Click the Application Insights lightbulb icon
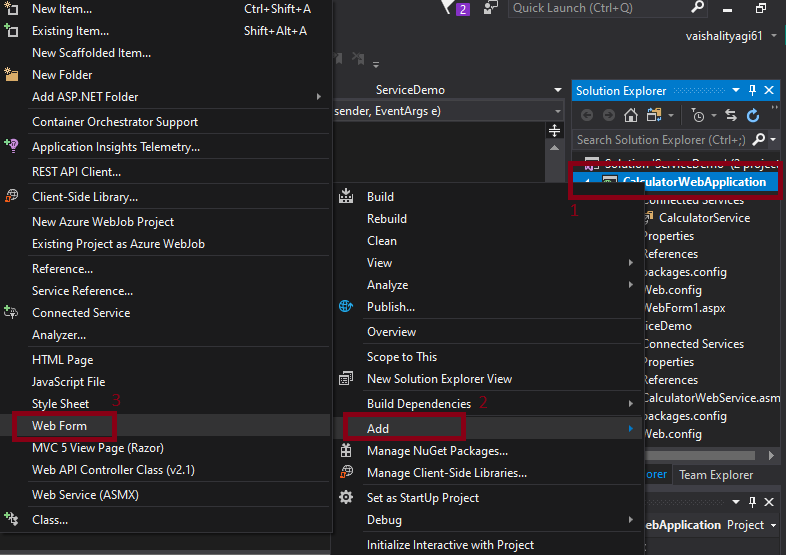This screenshot has width=786, height=555. [11, 146]
